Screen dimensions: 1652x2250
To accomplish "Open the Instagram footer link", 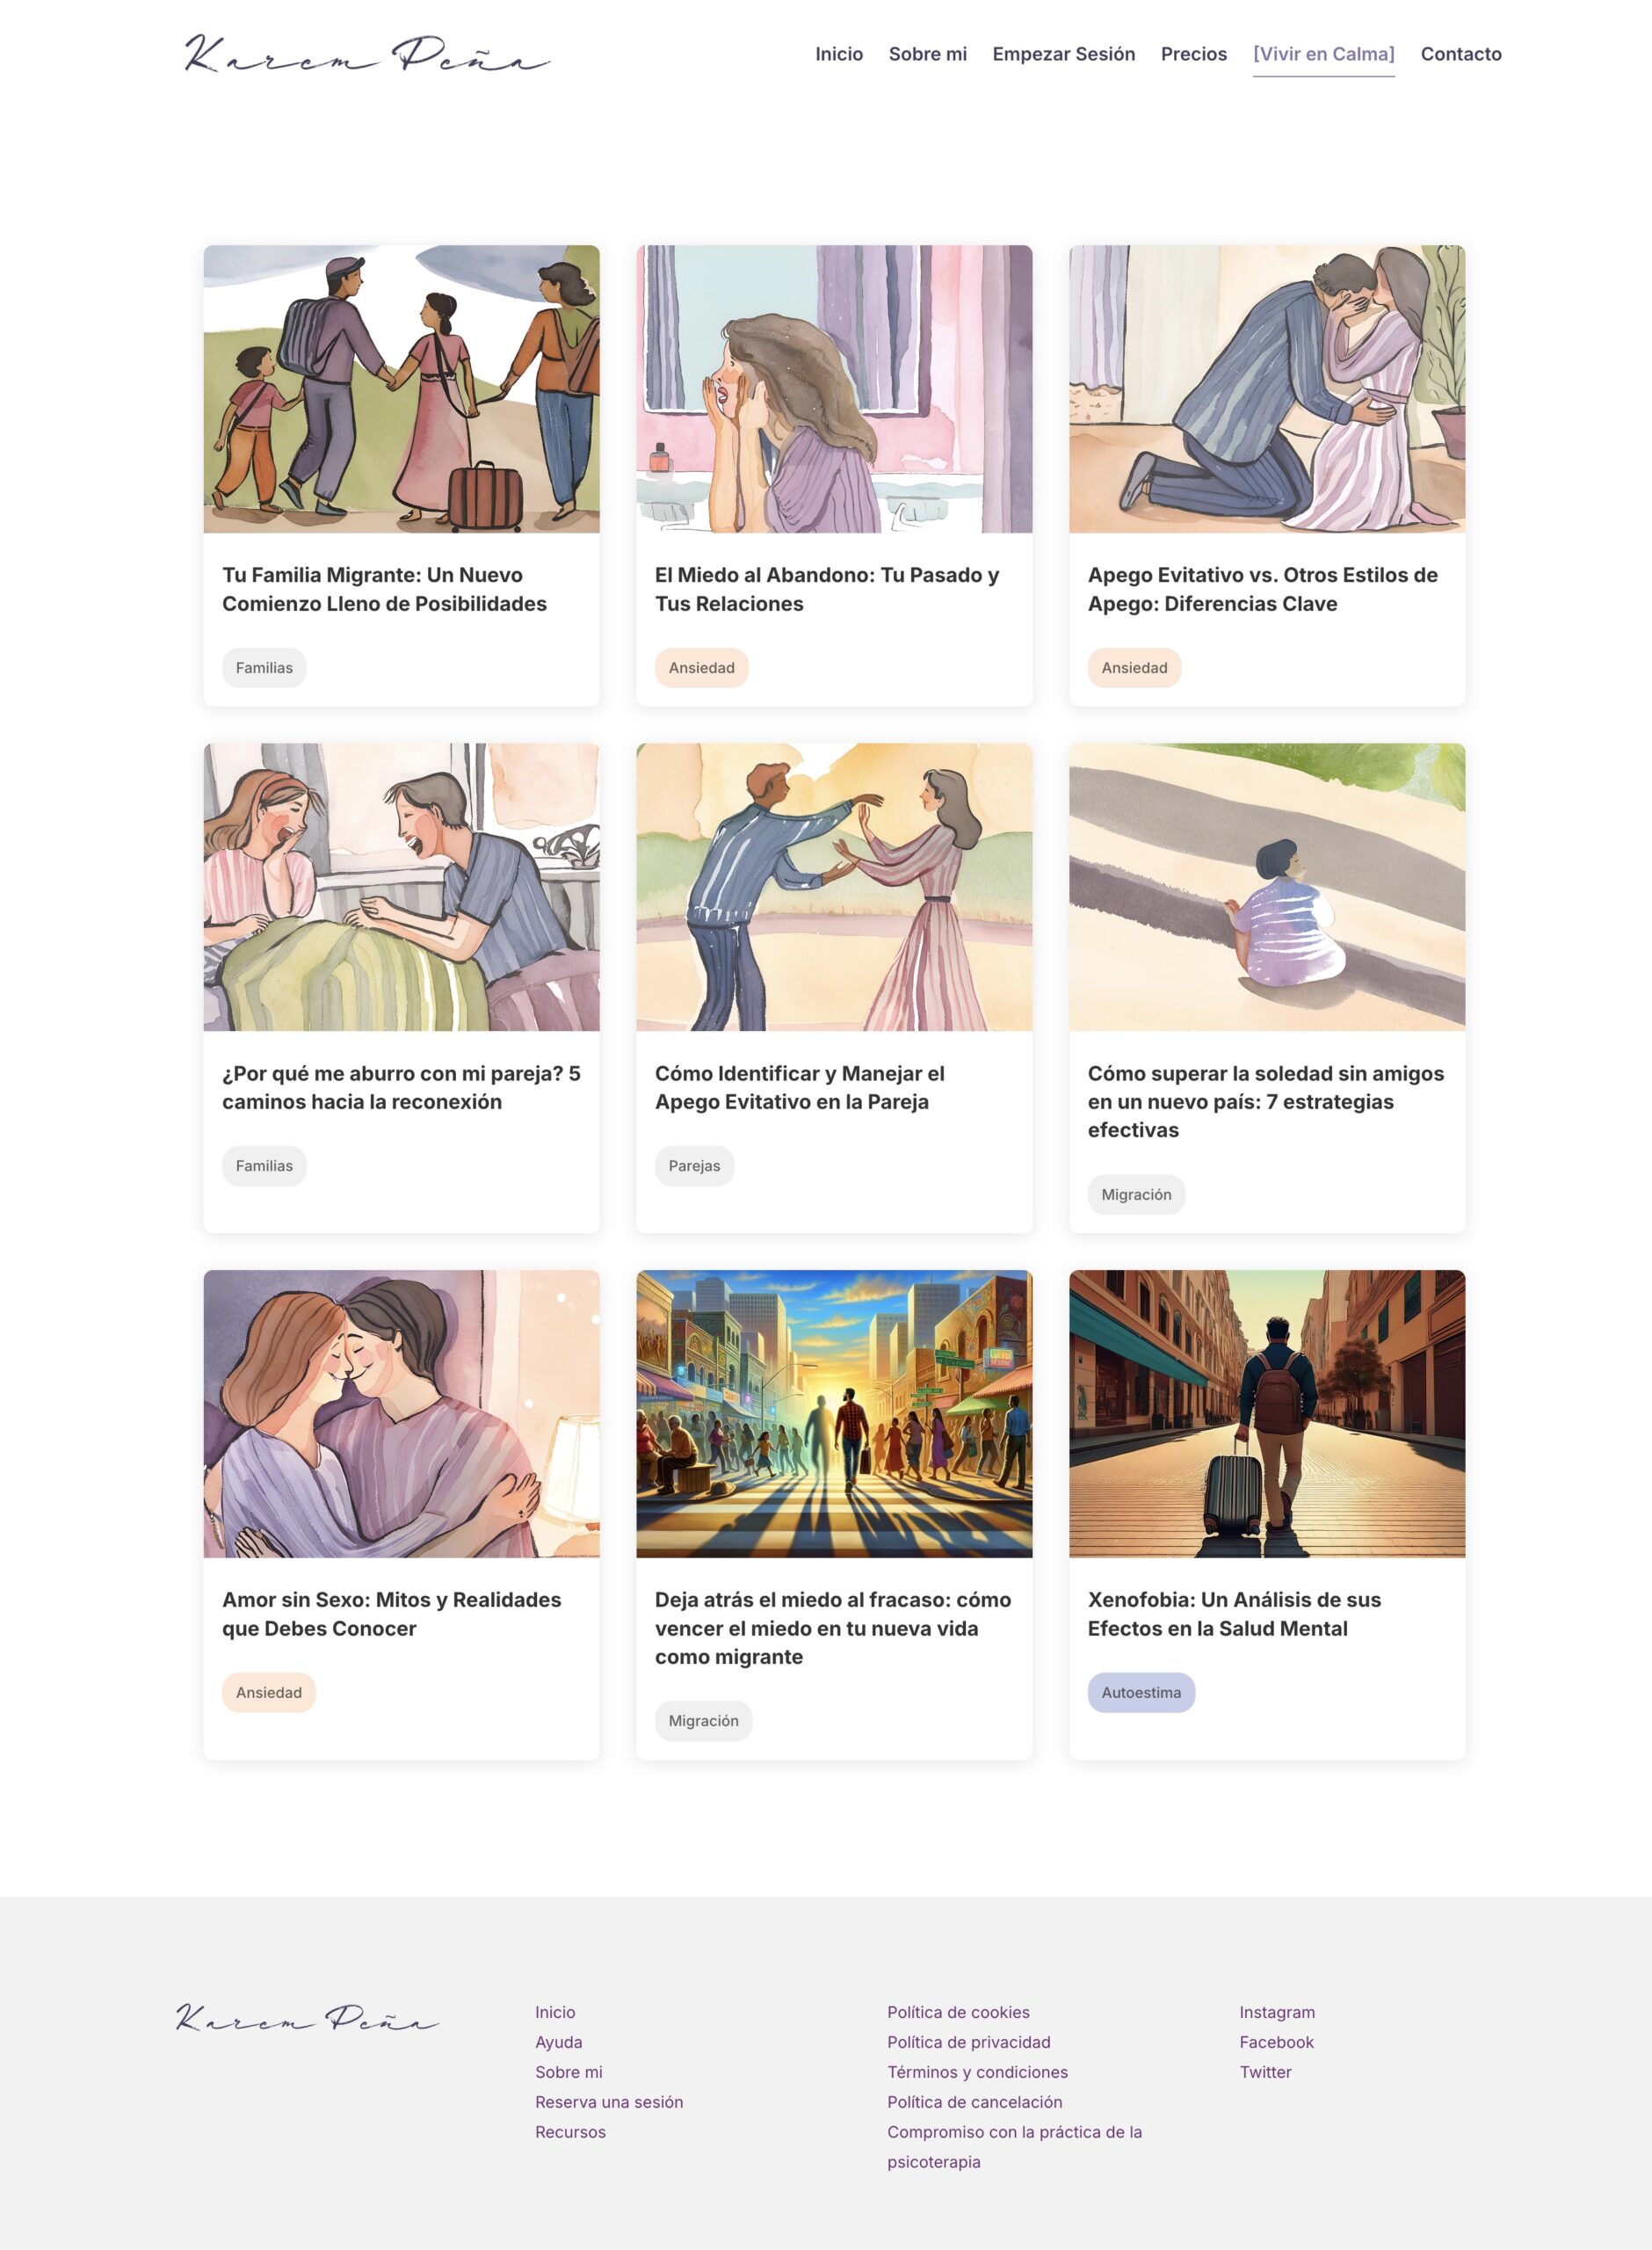I will 1276,2012.
